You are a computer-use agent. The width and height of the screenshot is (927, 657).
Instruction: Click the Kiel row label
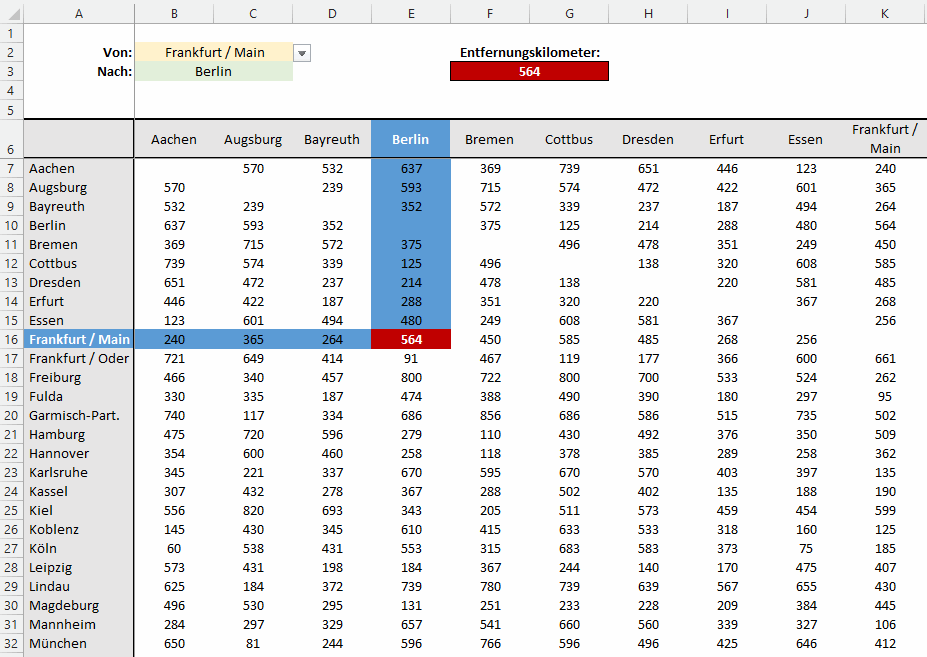tap(41, 510)
